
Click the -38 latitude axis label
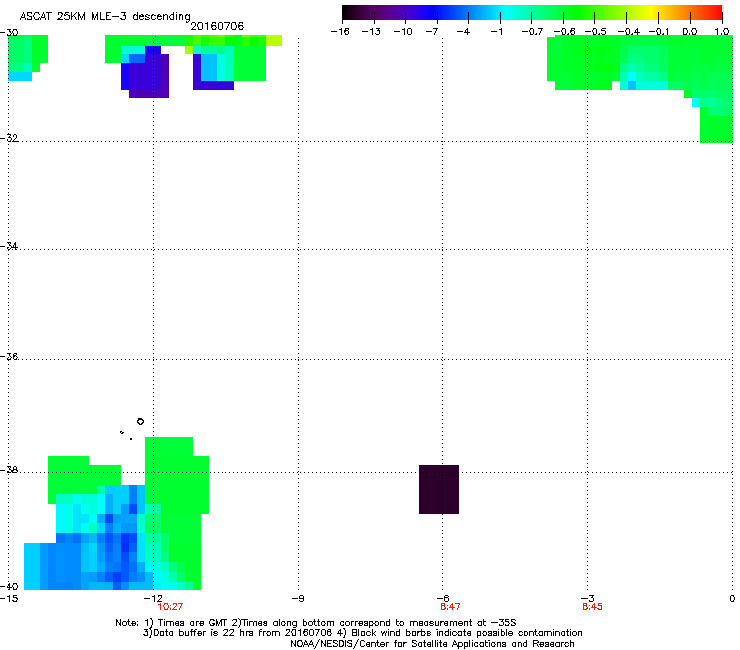tap(9, 470)
